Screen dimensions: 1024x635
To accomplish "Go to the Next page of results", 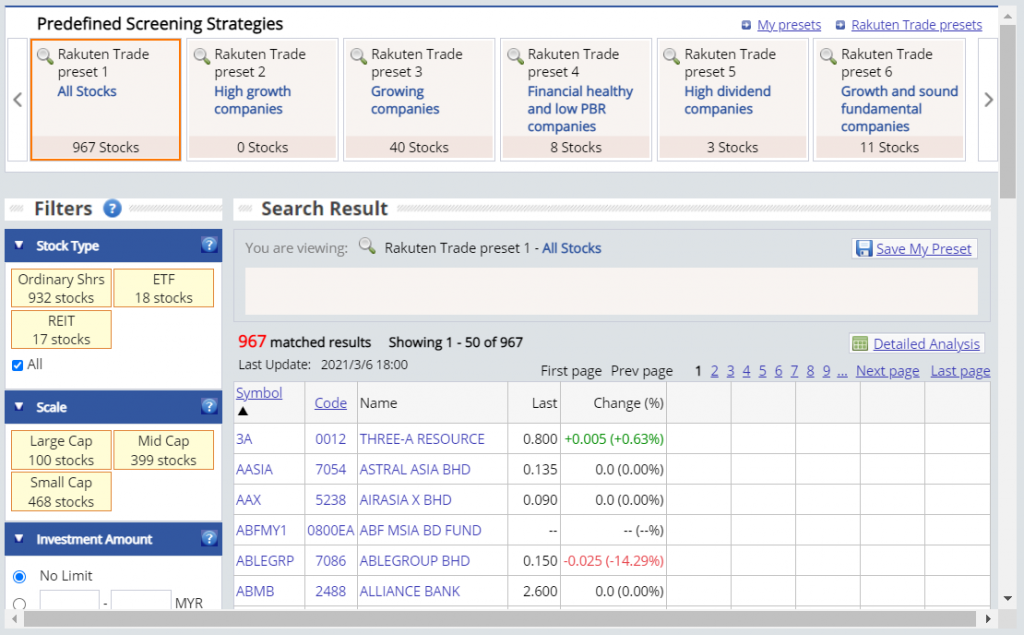I will (888, 371).
